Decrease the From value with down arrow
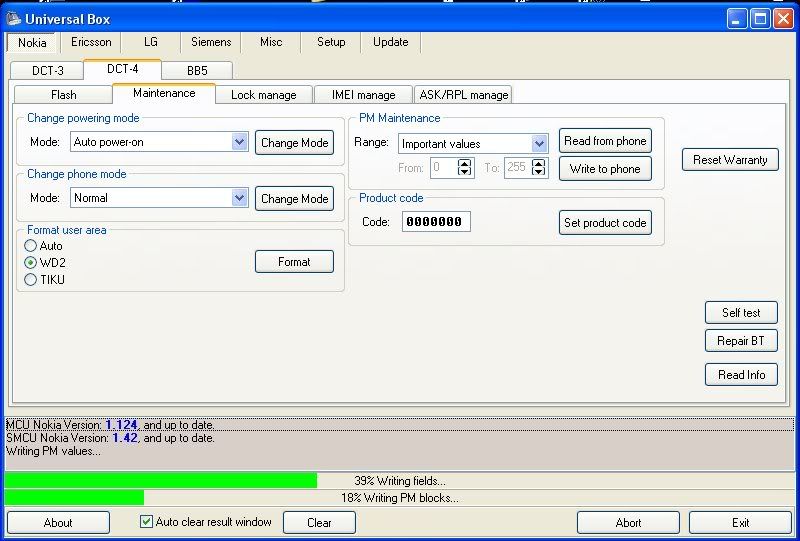This screenshot has height=541, width=800. [x=465, y=173]
